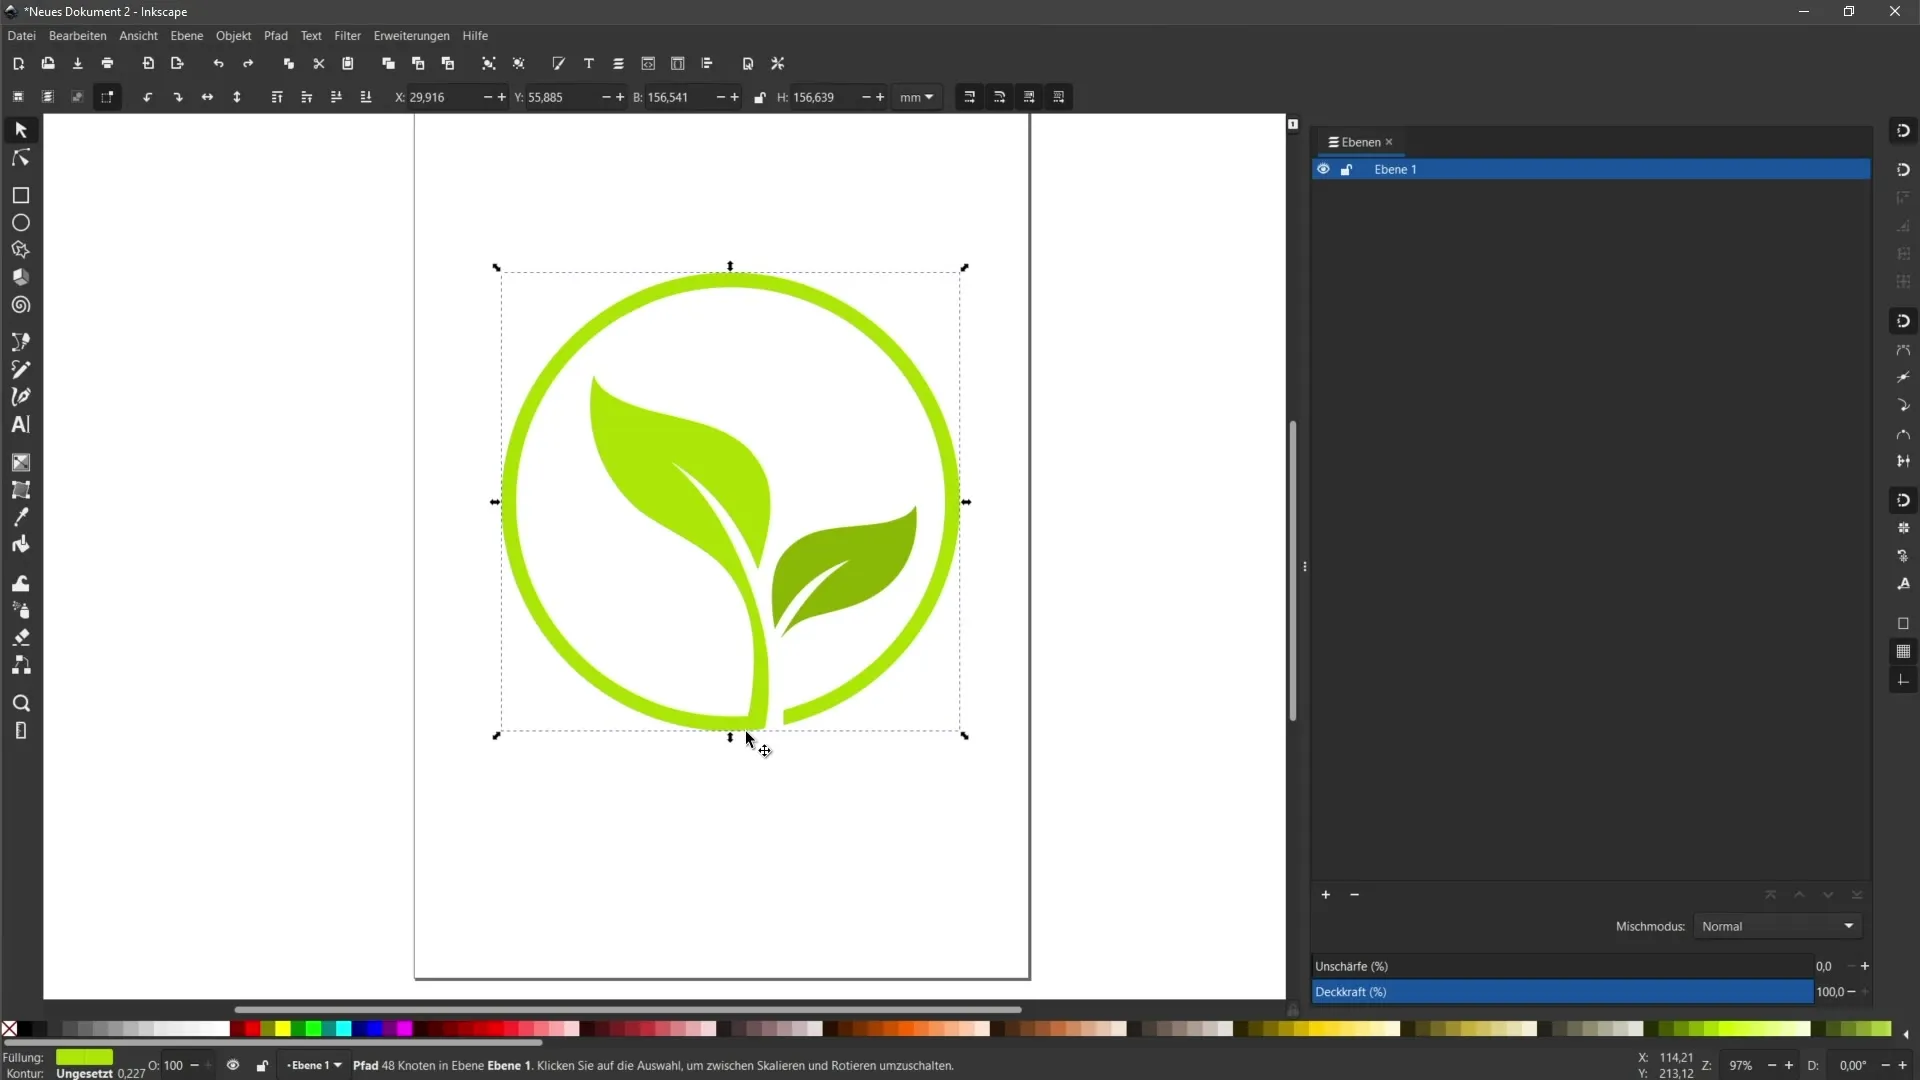Click the delete layer button
This screenshot has width=1920, height=1080.
pos(1354,894)
